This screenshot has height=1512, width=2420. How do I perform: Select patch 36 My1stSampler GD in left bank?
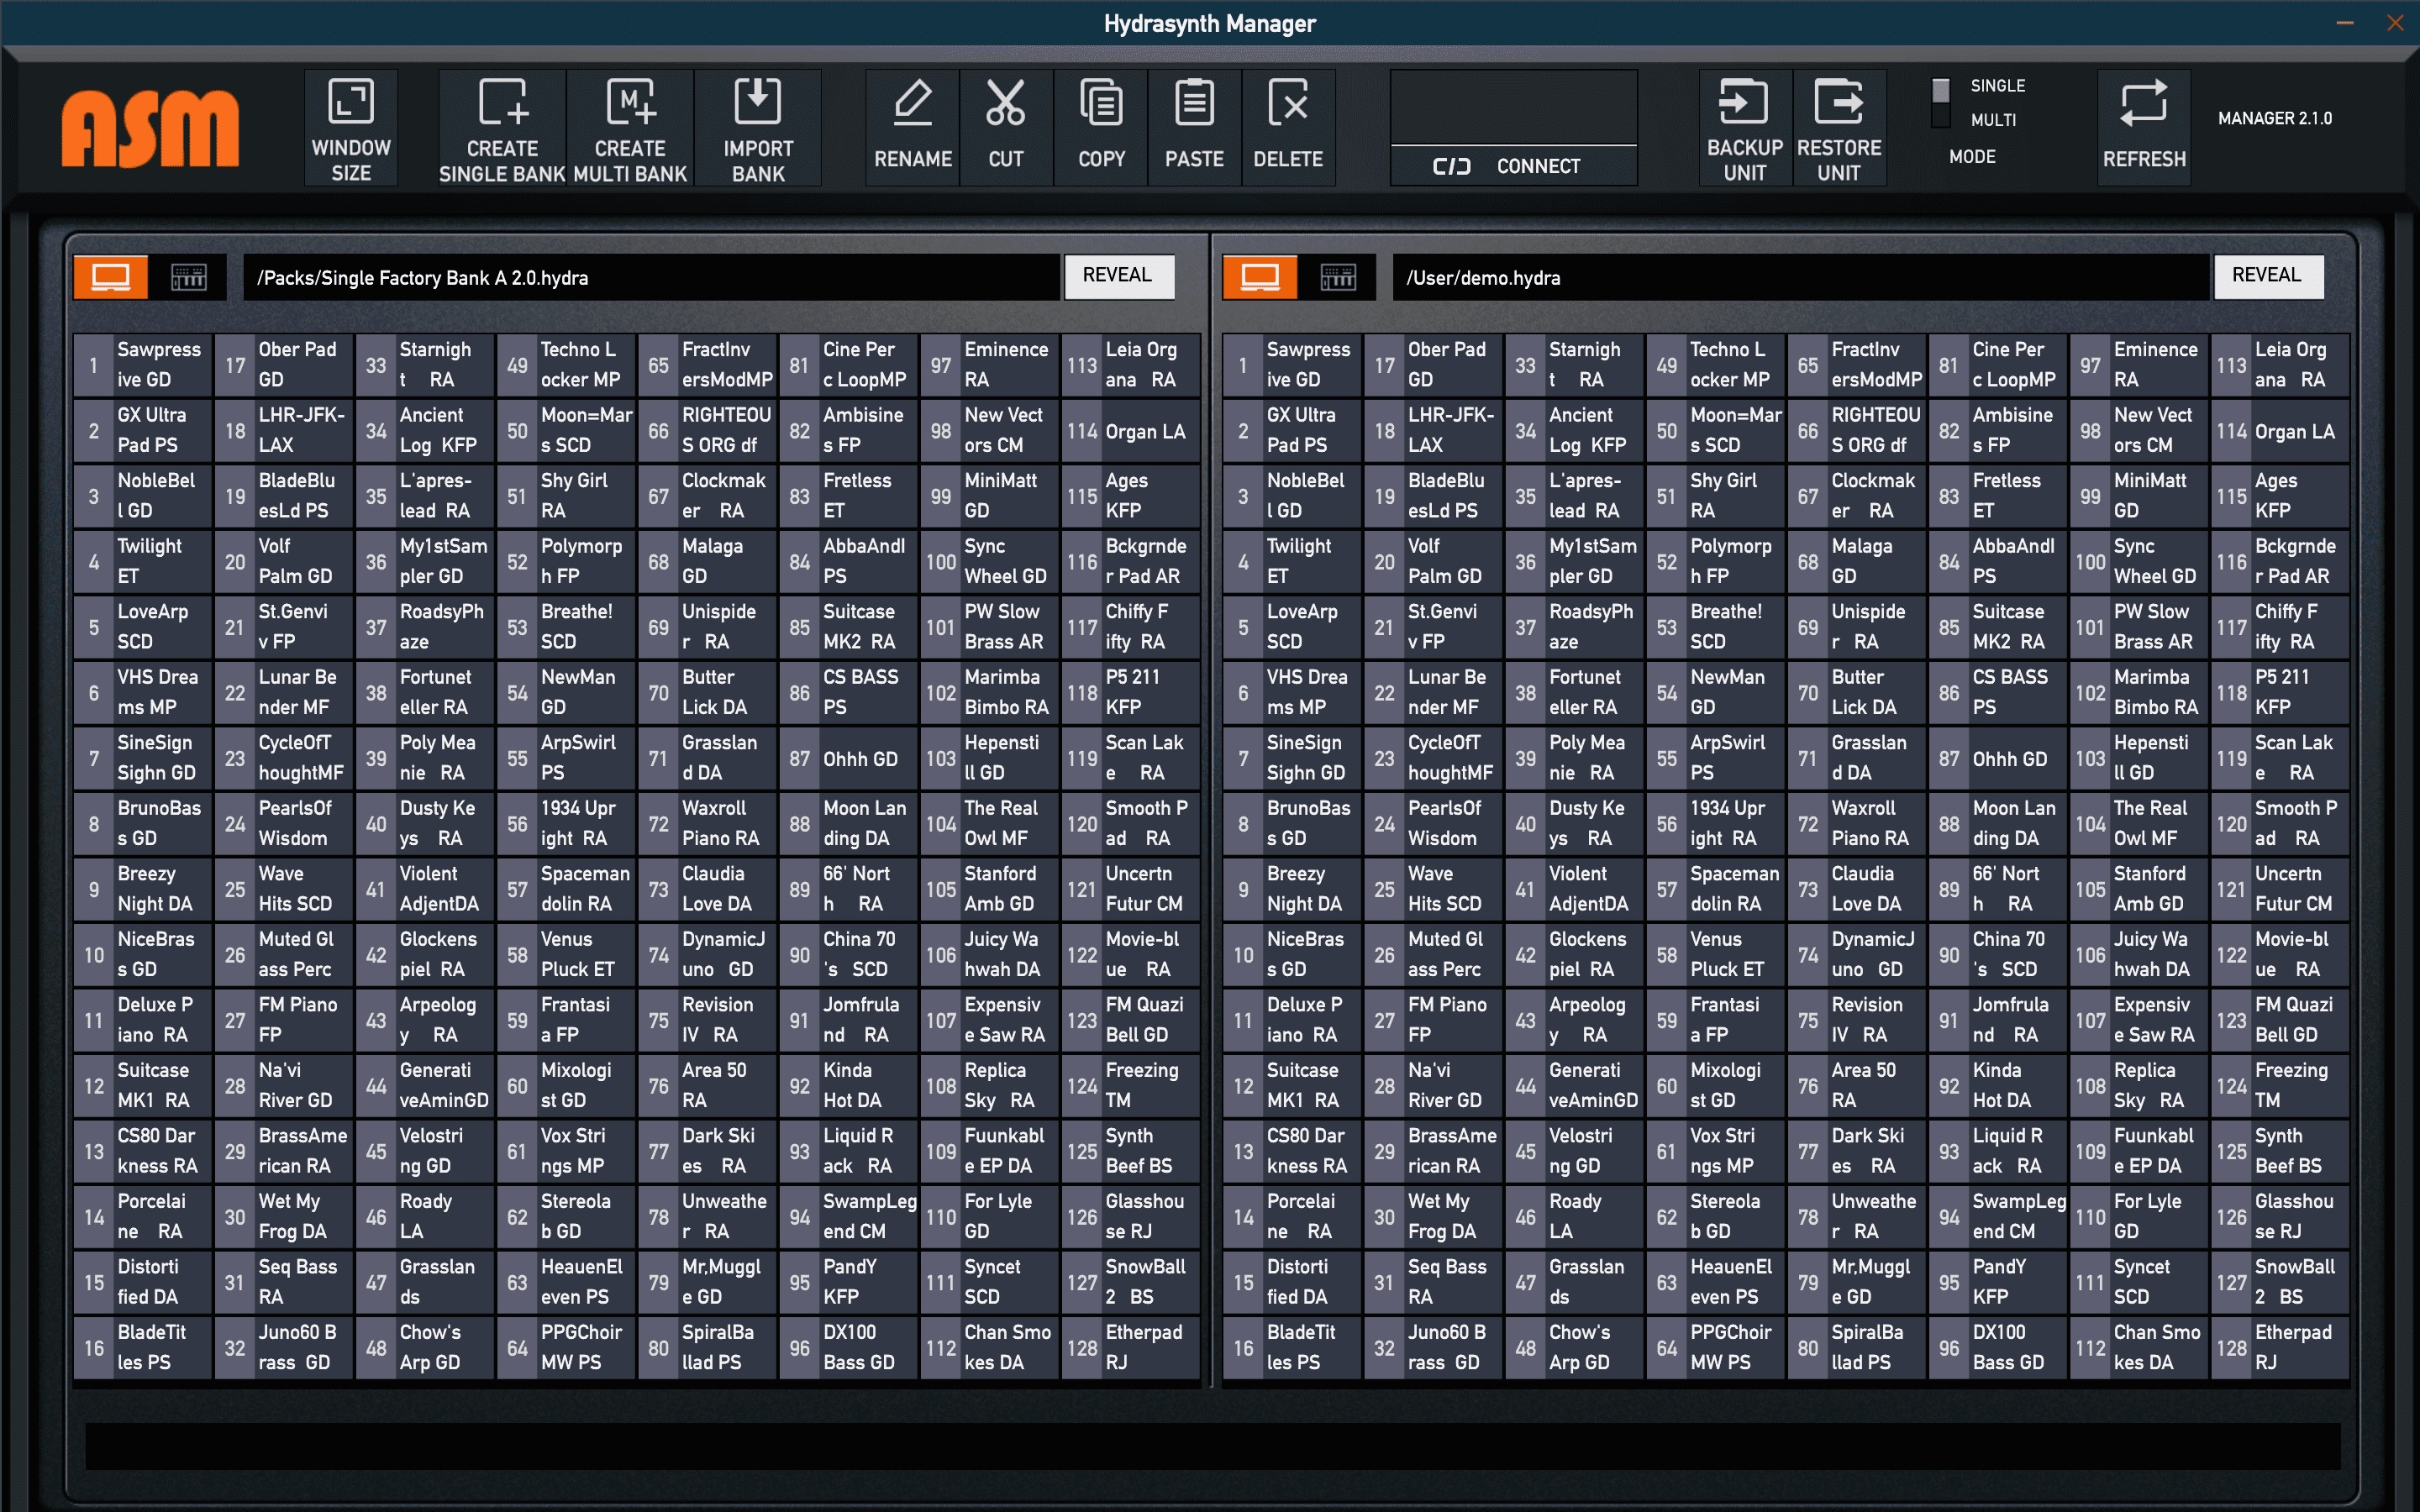coord(425,561)
